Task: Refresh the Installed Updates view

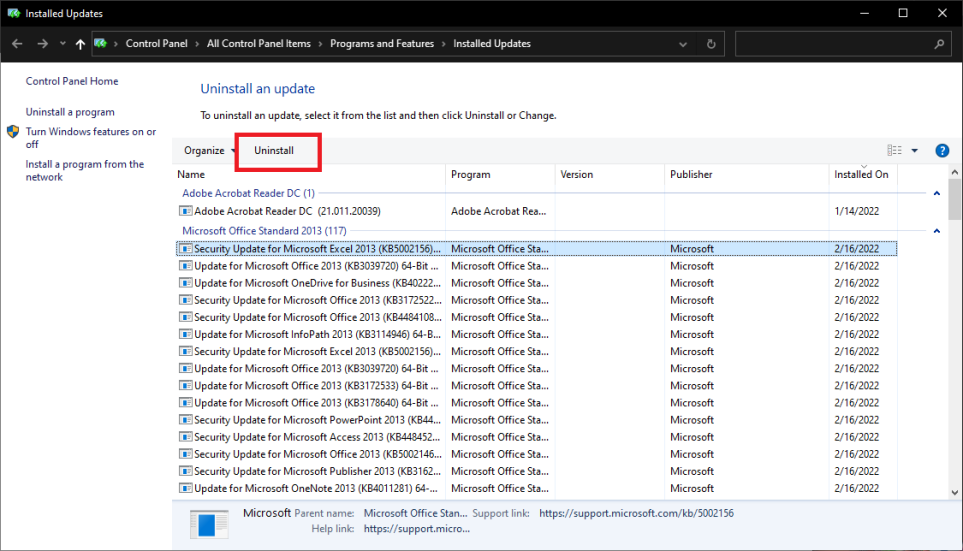Action: 711,44
